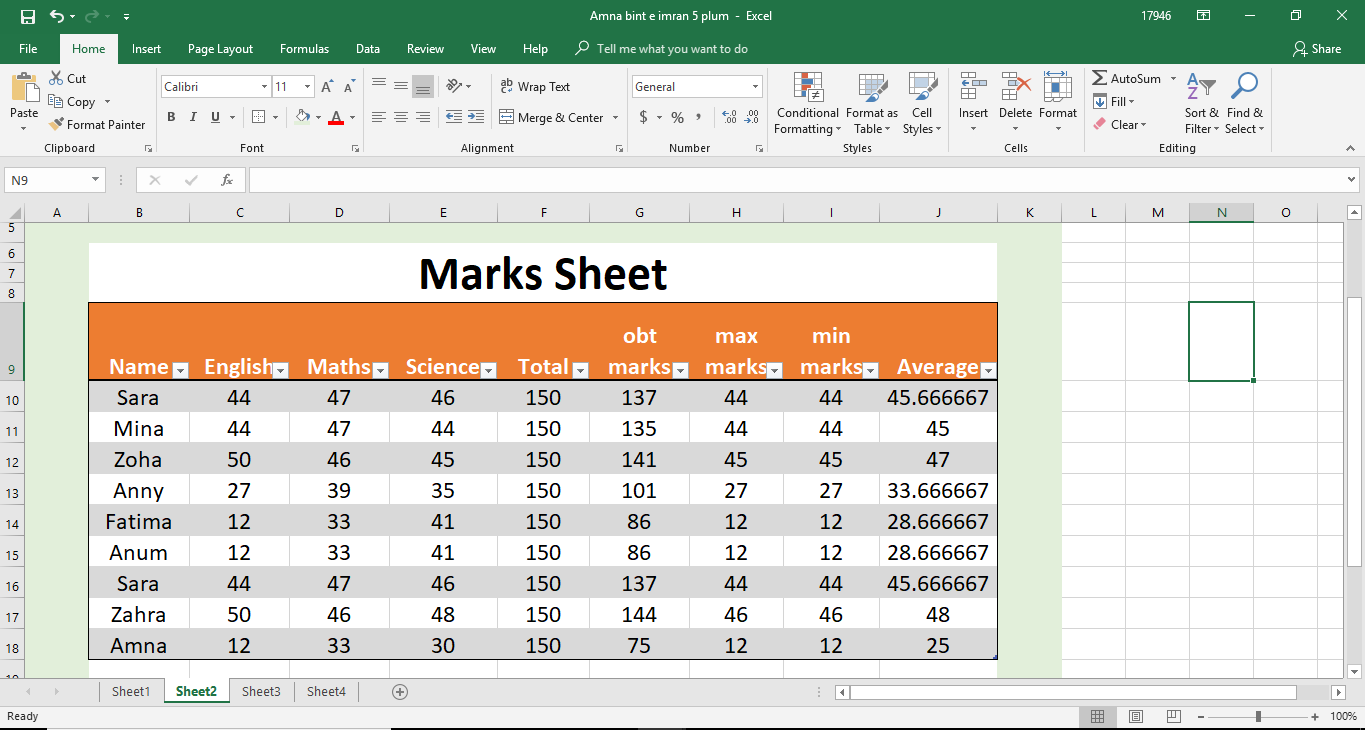This screenshot has height=730, width=1365.
Task: Open the Average column filter dropdown
Action: (x=988, y=370)
